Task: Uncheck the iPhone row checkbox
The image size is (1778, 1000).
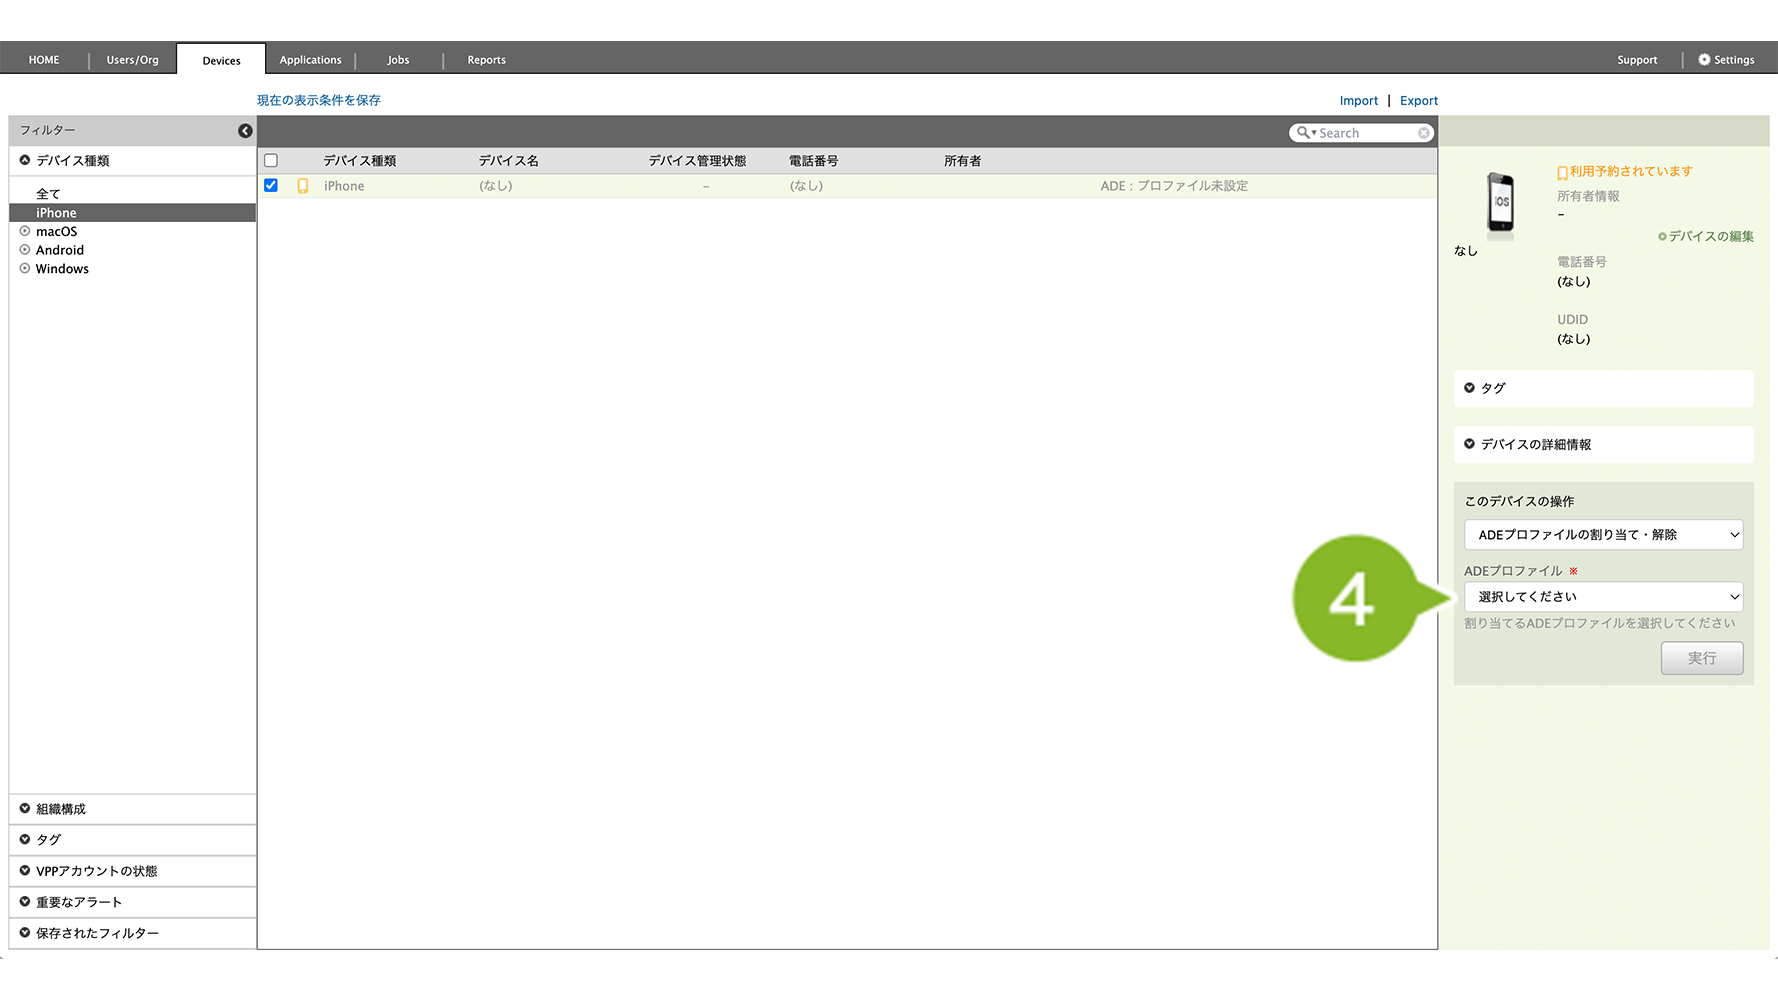Action: (271, 186)
